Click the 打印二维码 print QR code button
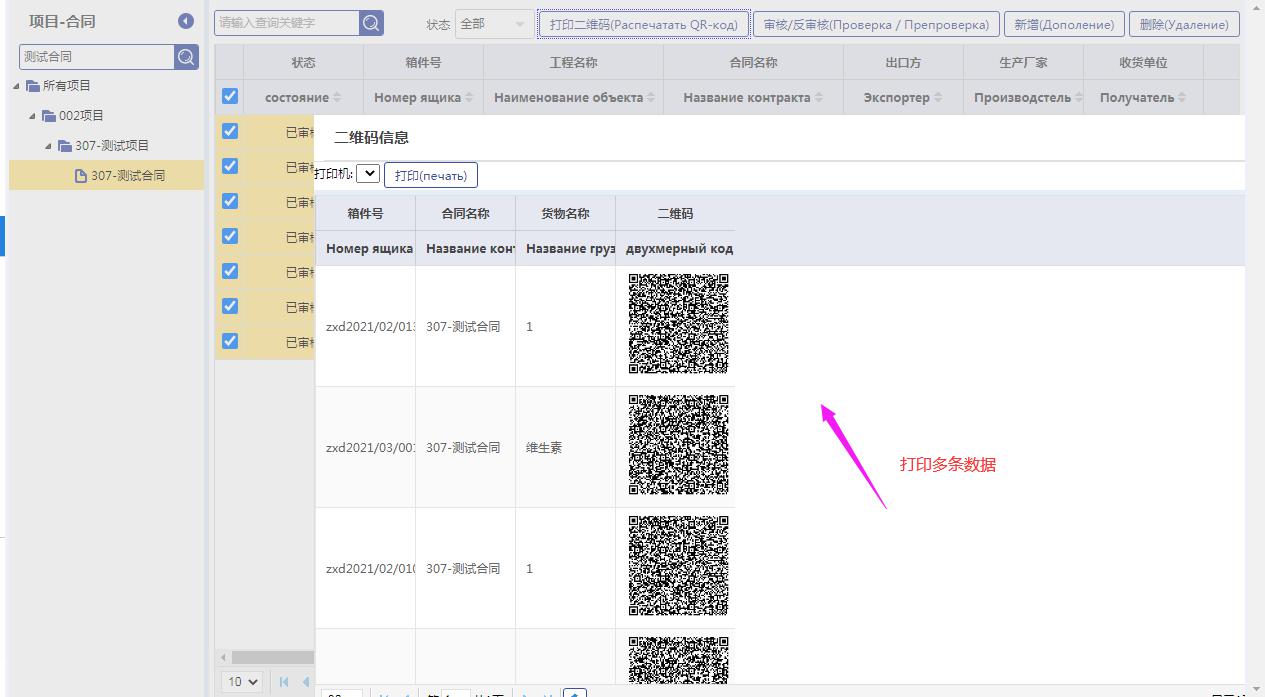 (x=644, y=24)
